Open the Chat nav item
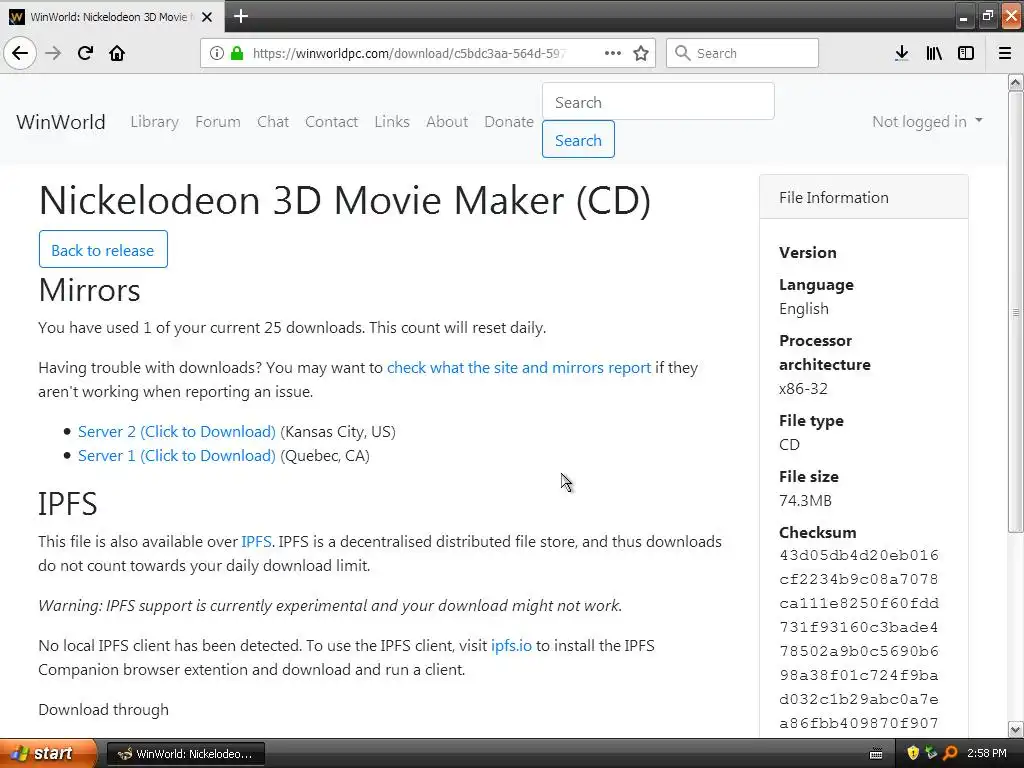Viewport: 1024px width, 768px height. point(273,121)
